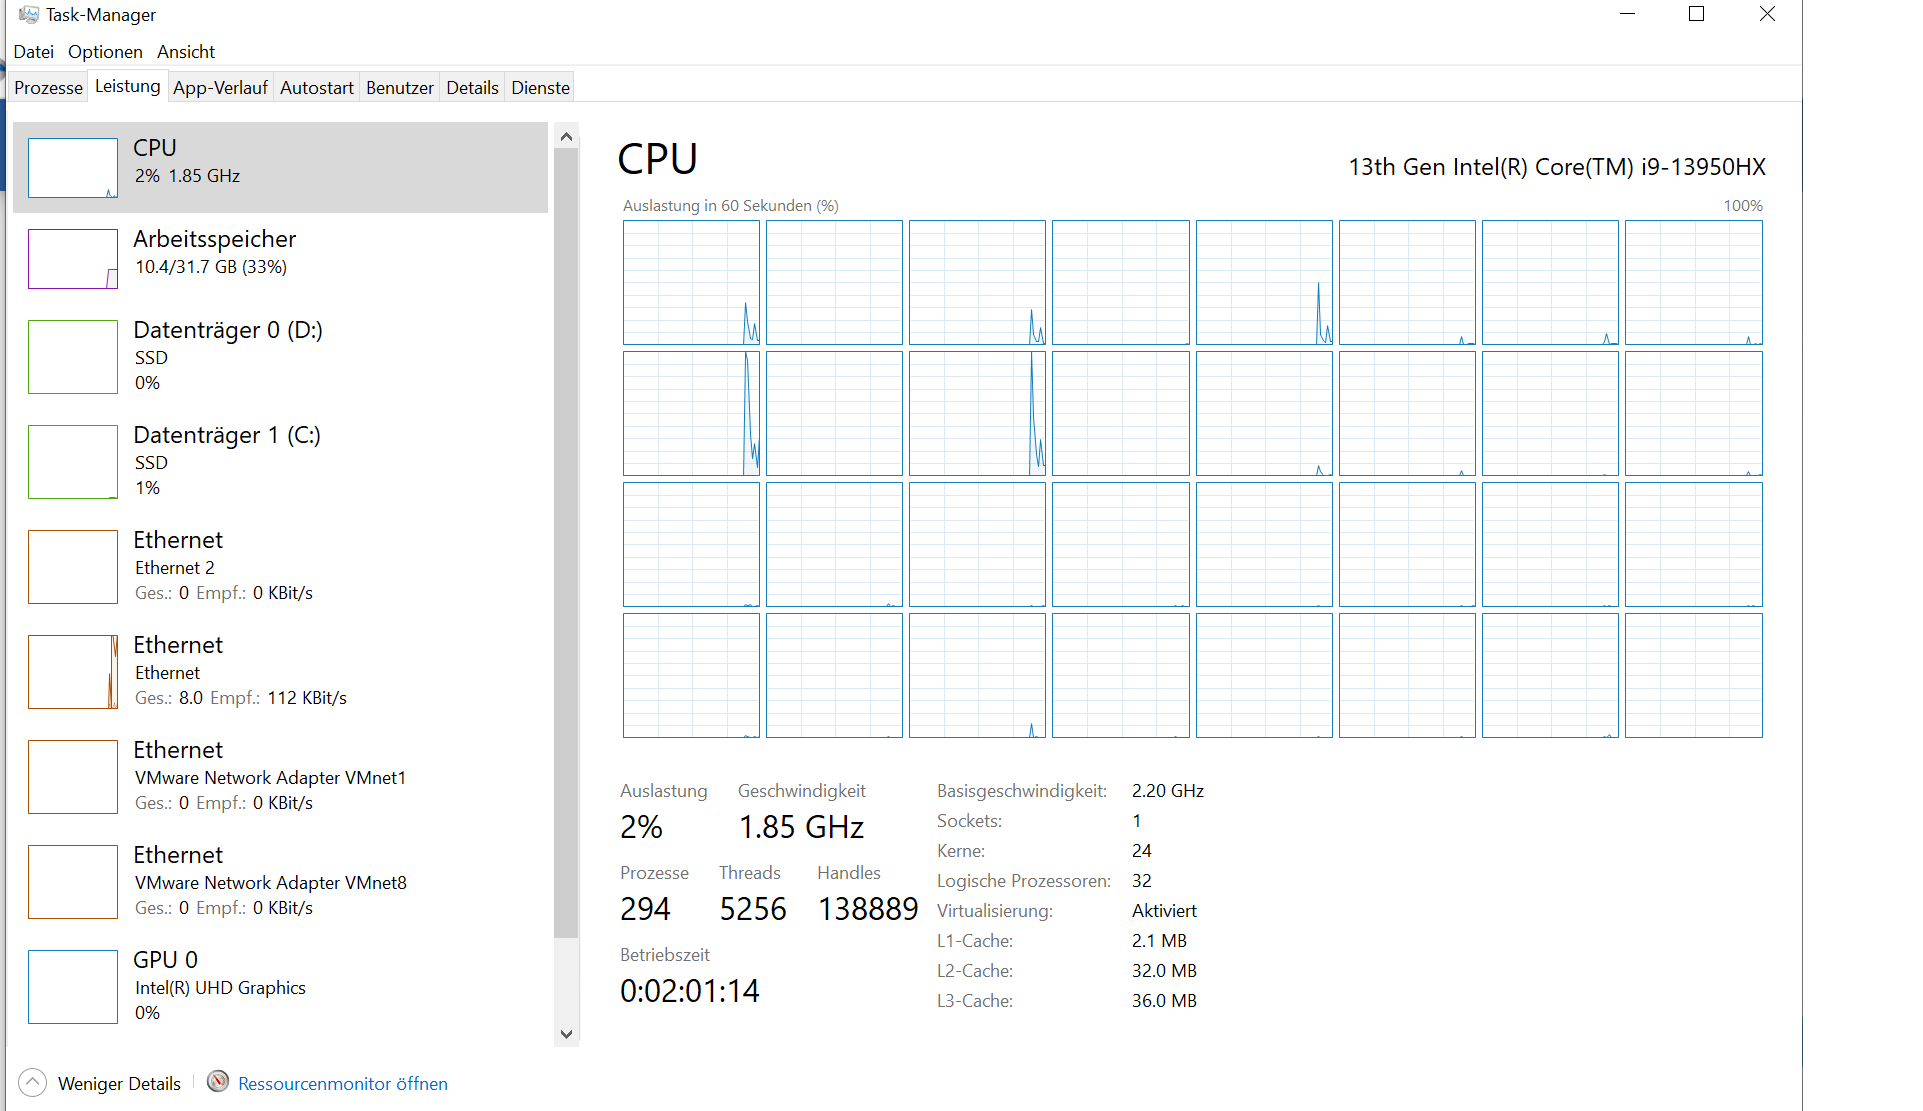Collapse view with Weniger Details chevron
The image size is (1923, 1111).
coord(32,1083)
